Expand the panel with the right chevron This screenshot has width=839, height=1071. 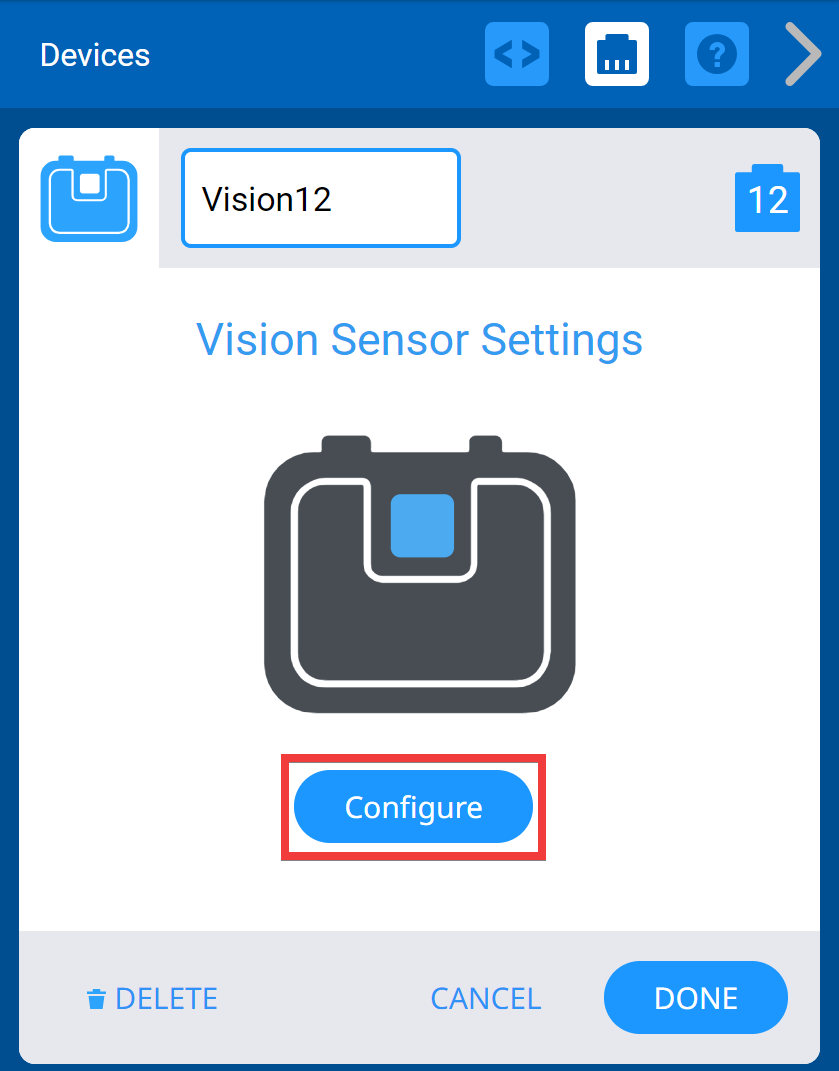point(802,54)
